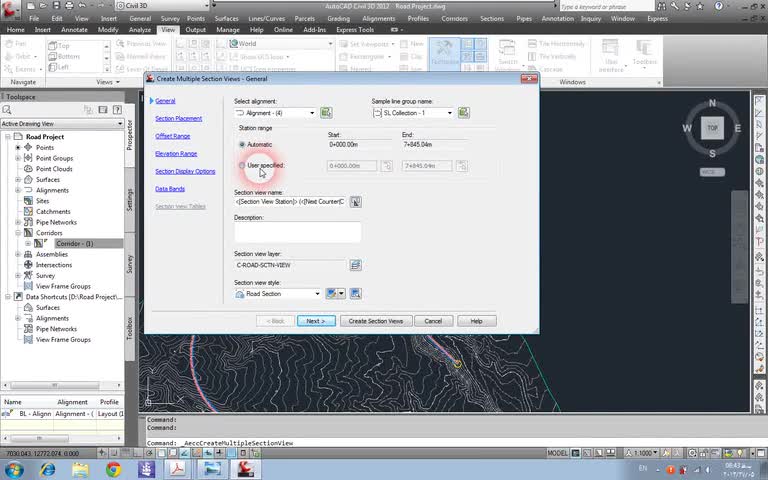768x480 pixels.
Task: Go to Offset Range page
Action: (172, 136)
